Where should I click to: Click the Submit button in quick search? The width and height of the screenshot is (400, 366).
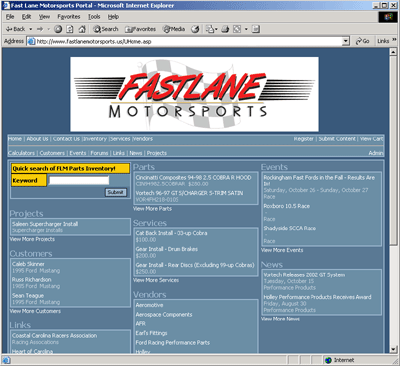pos(116,192)
